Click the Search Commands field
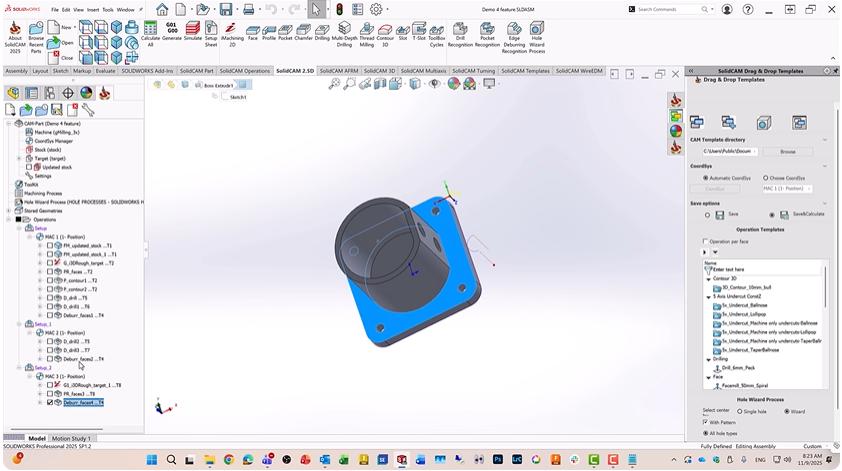Viewport: 842px width, 471px height. coord(671,9)
